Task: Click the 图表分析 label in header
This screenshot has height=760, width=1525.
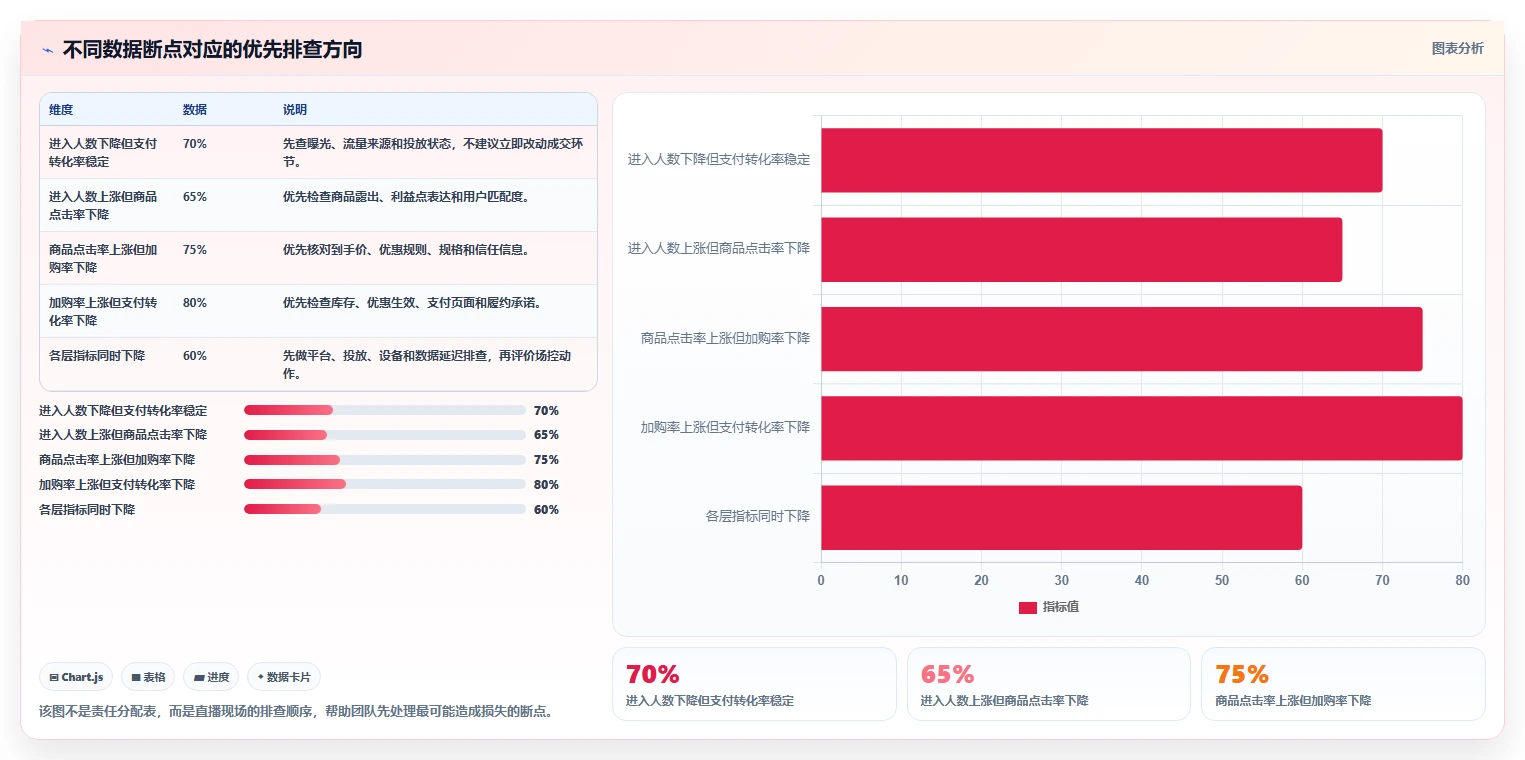Action: pyautogui.click(x=1457, y=48)
